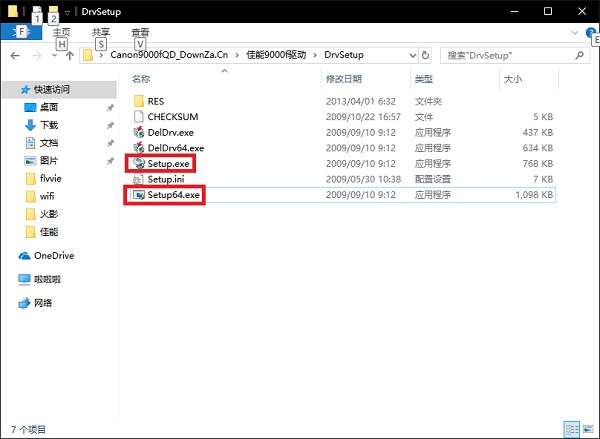This screenshot has height=439, width=600.
Task: Click the RES folder icon
Action: point(139,101)
